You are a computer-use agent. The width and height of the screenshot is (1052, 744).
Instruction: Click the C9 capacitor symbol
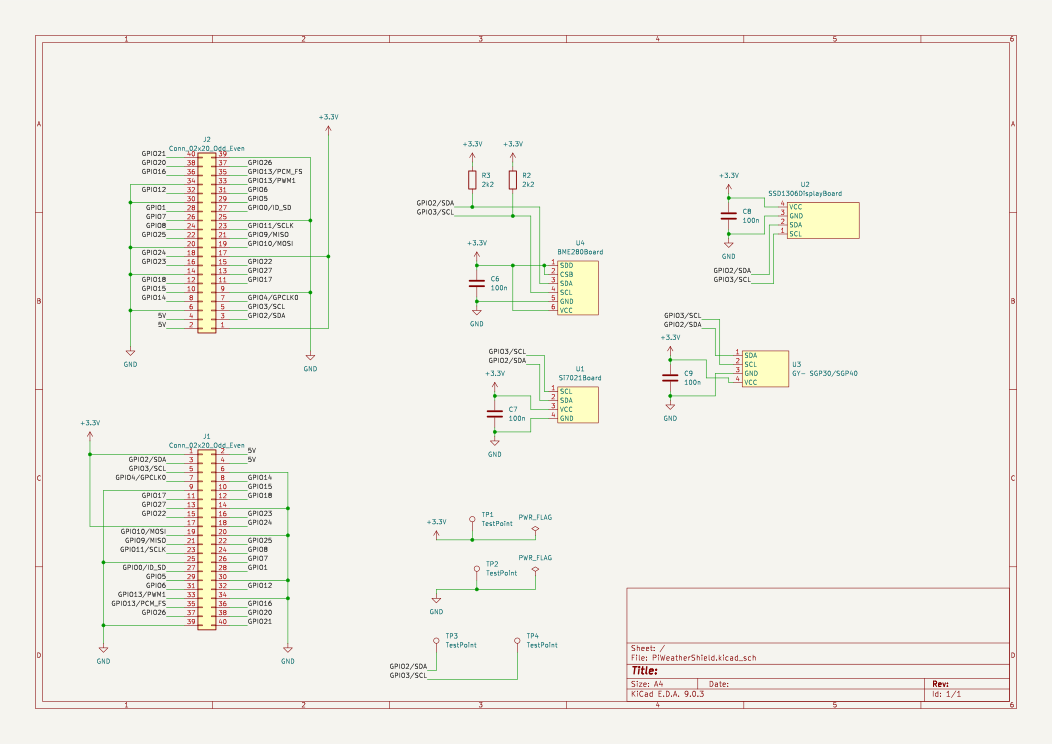(670, 378)
